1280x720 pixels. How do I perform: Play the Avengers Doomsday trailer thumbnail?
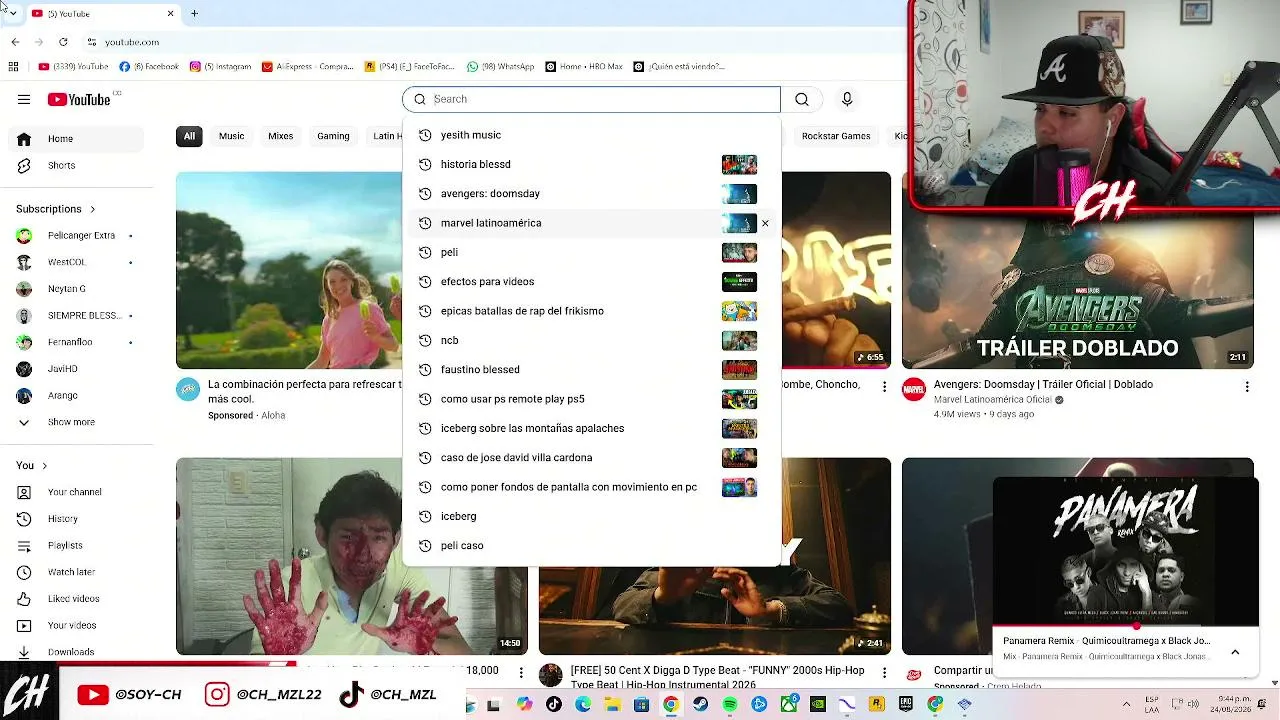pyautogui.click(x=1077, y=270)
